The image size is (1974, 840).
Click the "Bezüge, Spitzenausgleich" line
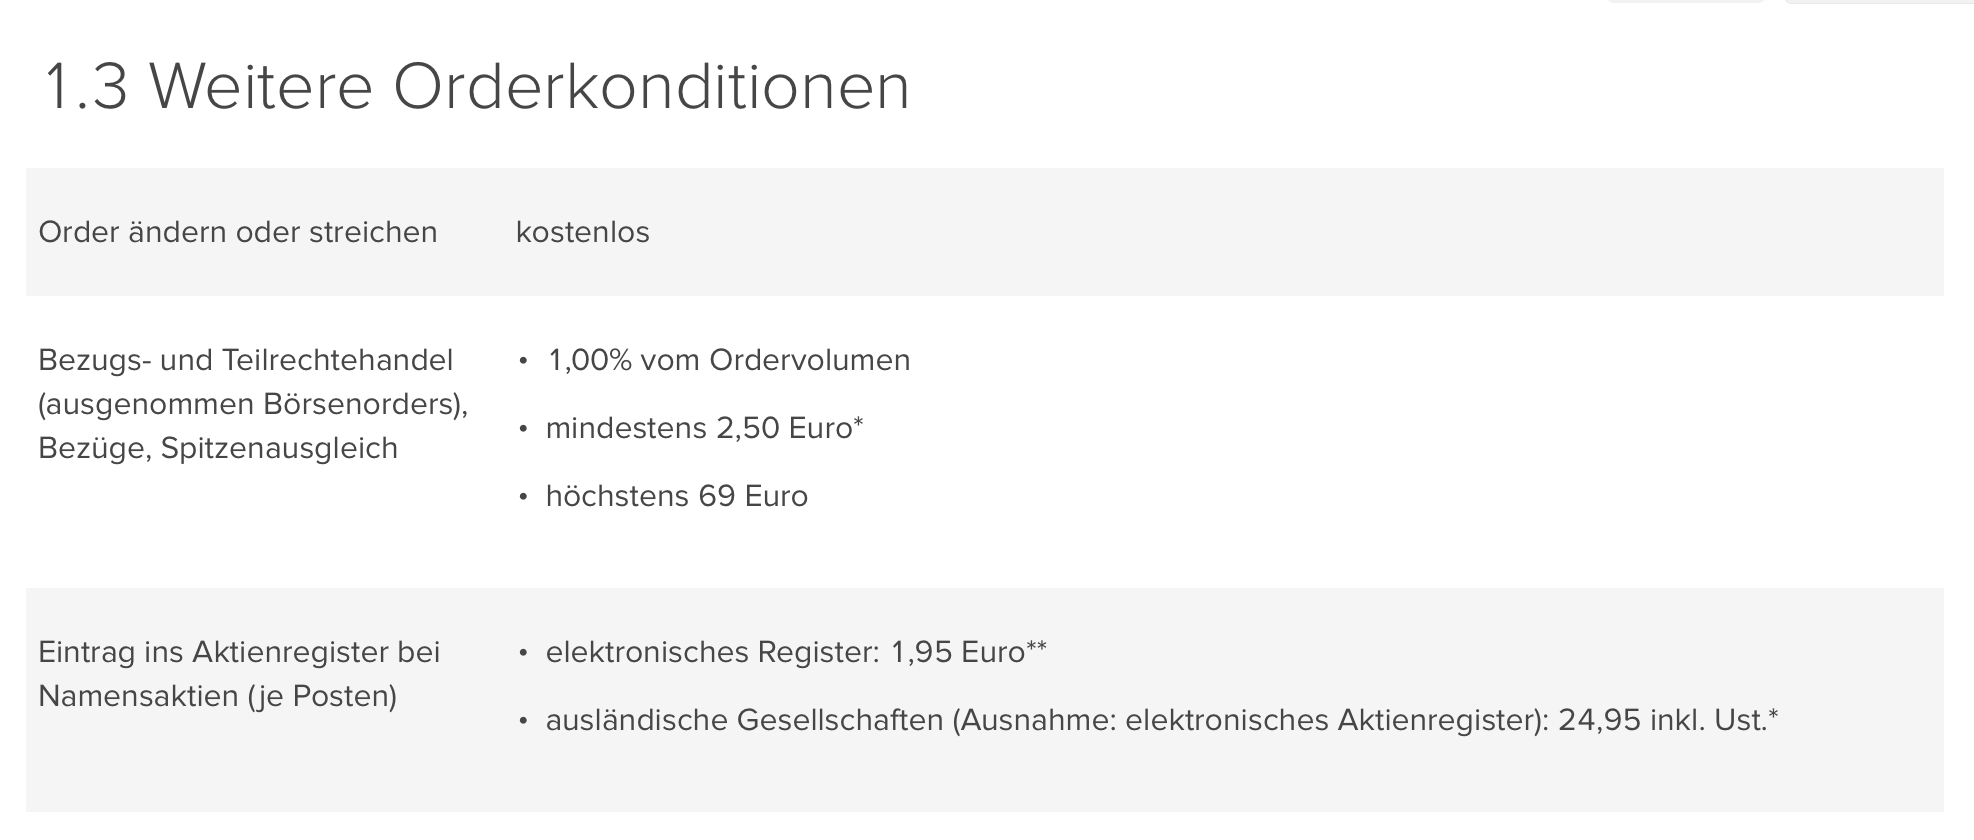(x=218, y=448)
